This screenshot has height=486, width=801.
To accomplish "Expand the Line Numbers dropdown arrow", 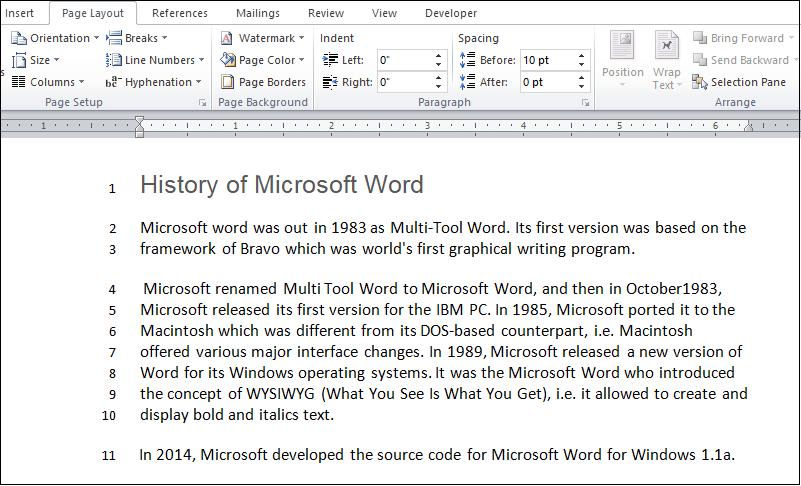I will click(201, 60).
